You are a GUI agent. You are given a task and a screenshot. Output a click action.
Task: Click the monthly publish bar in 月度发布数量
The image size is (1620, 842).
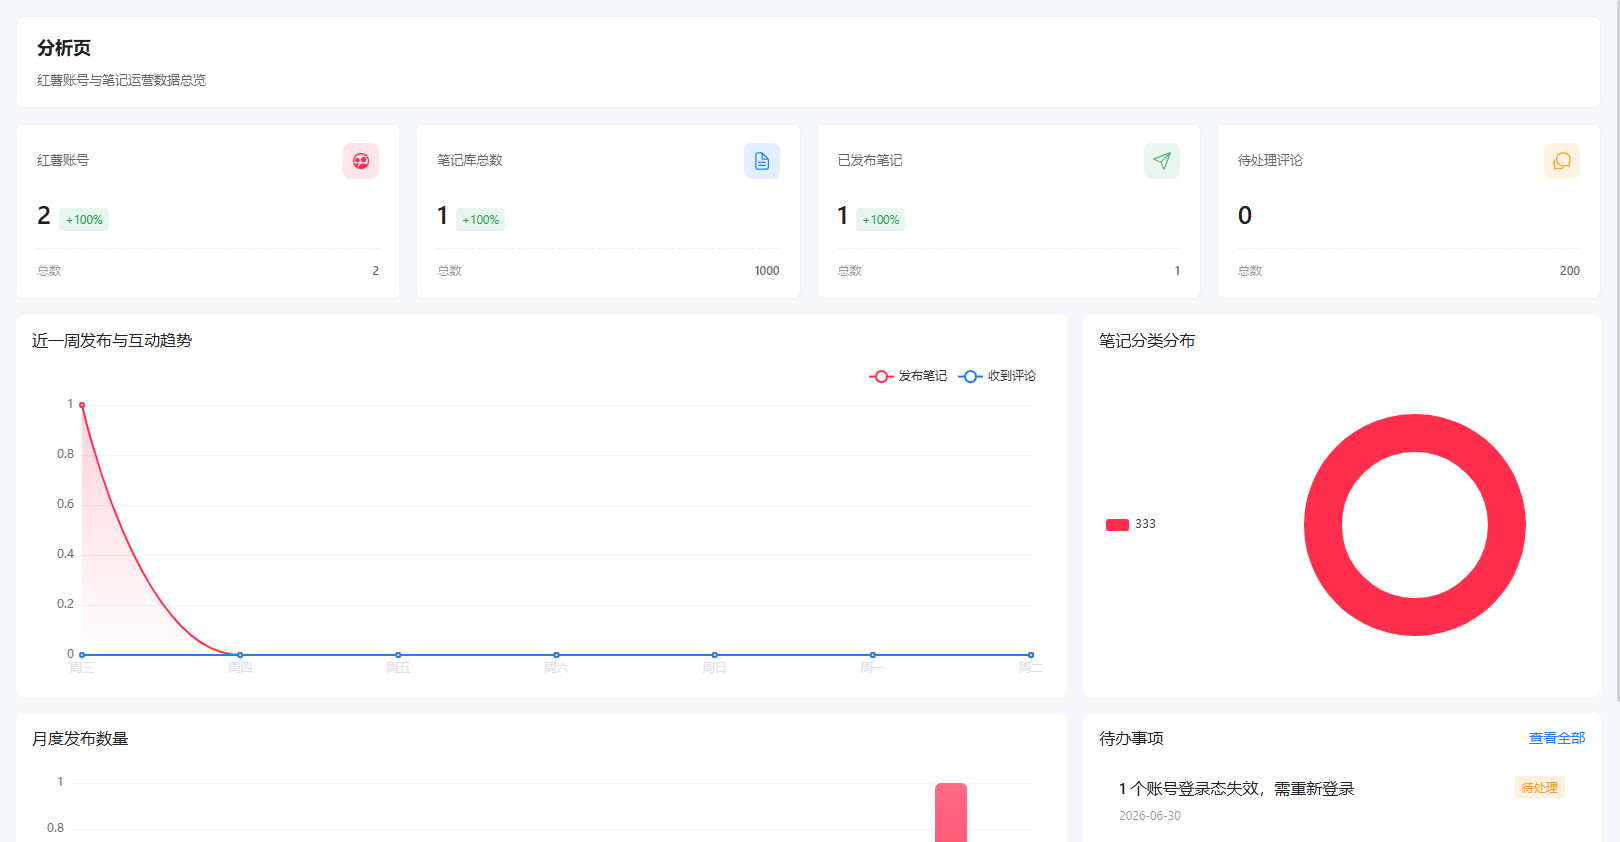[x=951, y=812]
